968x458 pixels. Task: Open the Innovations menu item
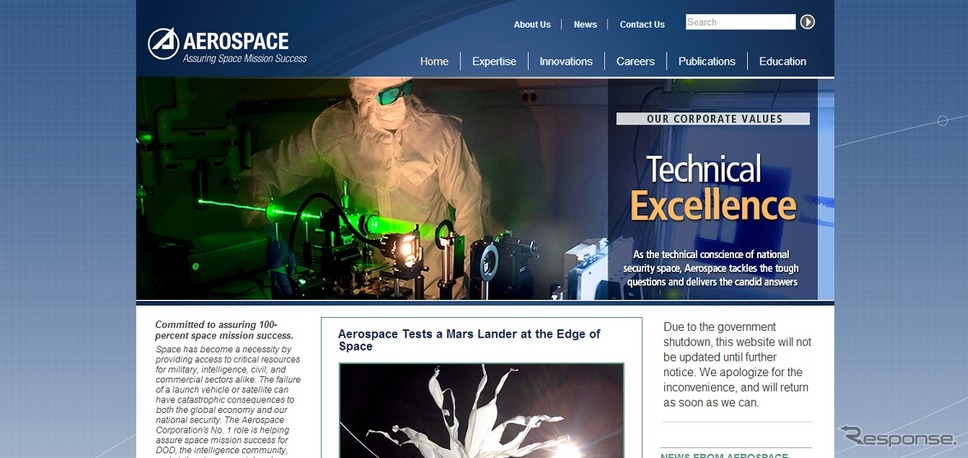pos(566,61)
